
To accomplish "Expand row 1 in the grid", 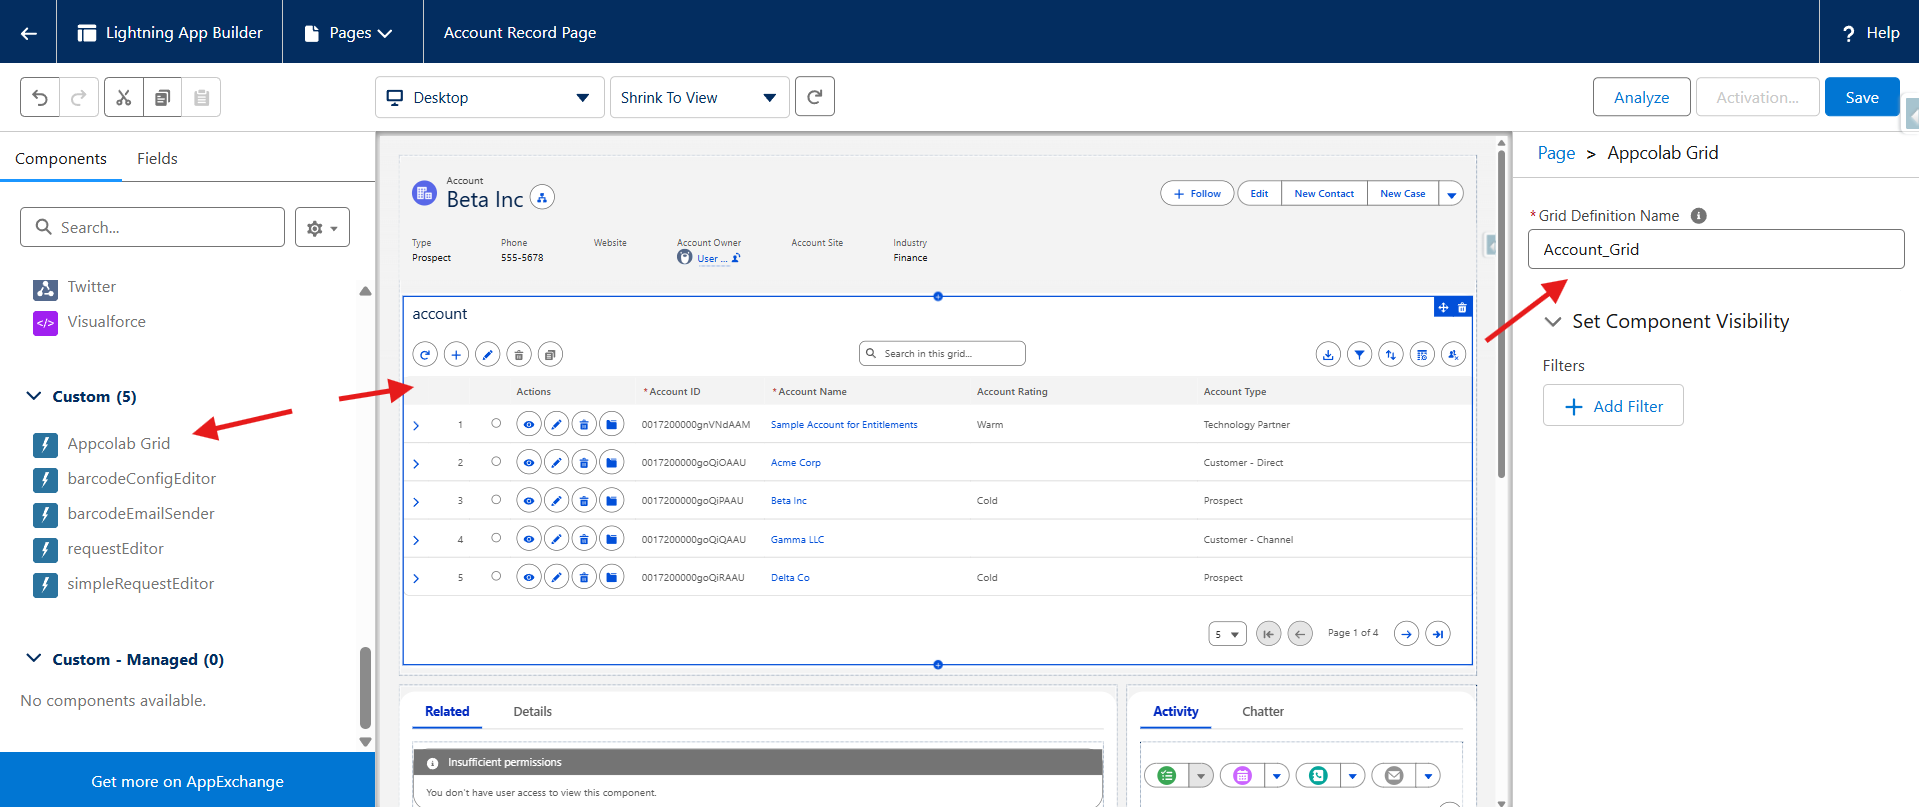I will [x=416, y=426].
